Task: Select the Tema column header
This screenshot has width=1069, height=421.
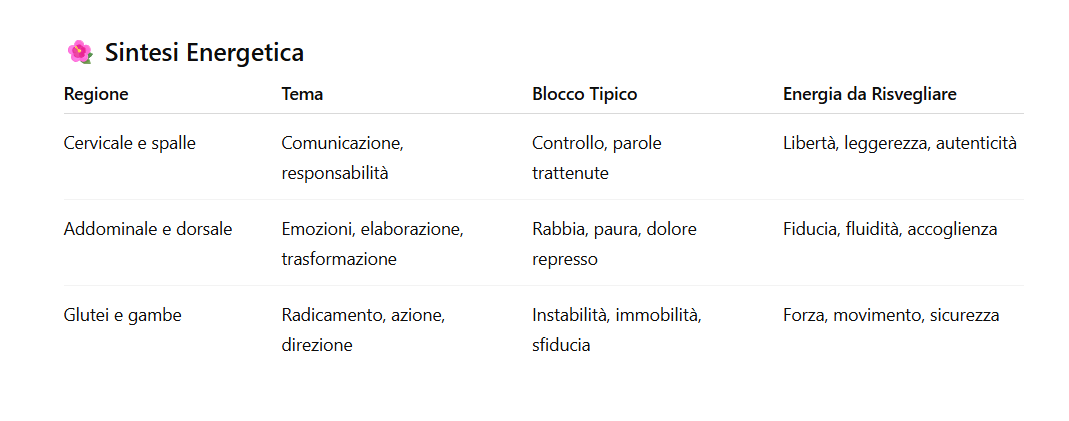Action: (302, 94)
